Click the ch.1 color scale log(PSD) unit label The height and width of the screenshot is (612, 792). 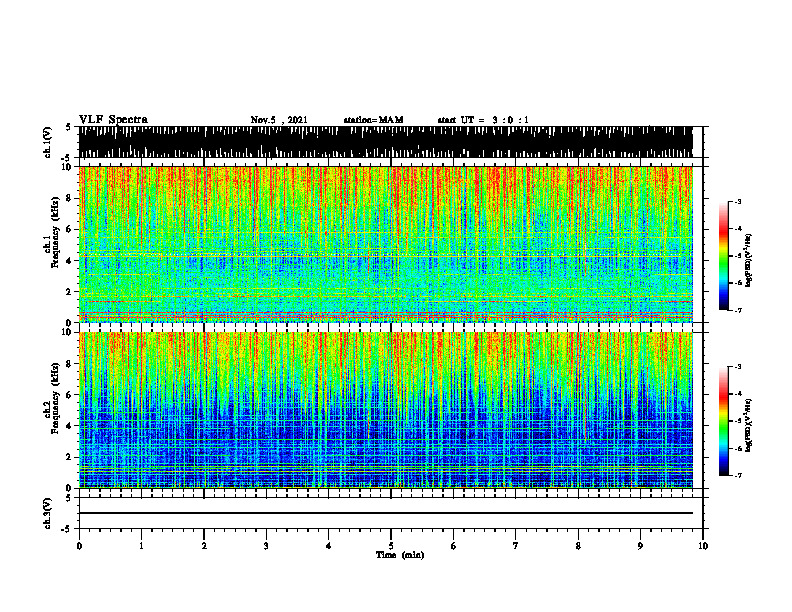tap(749, 261)
